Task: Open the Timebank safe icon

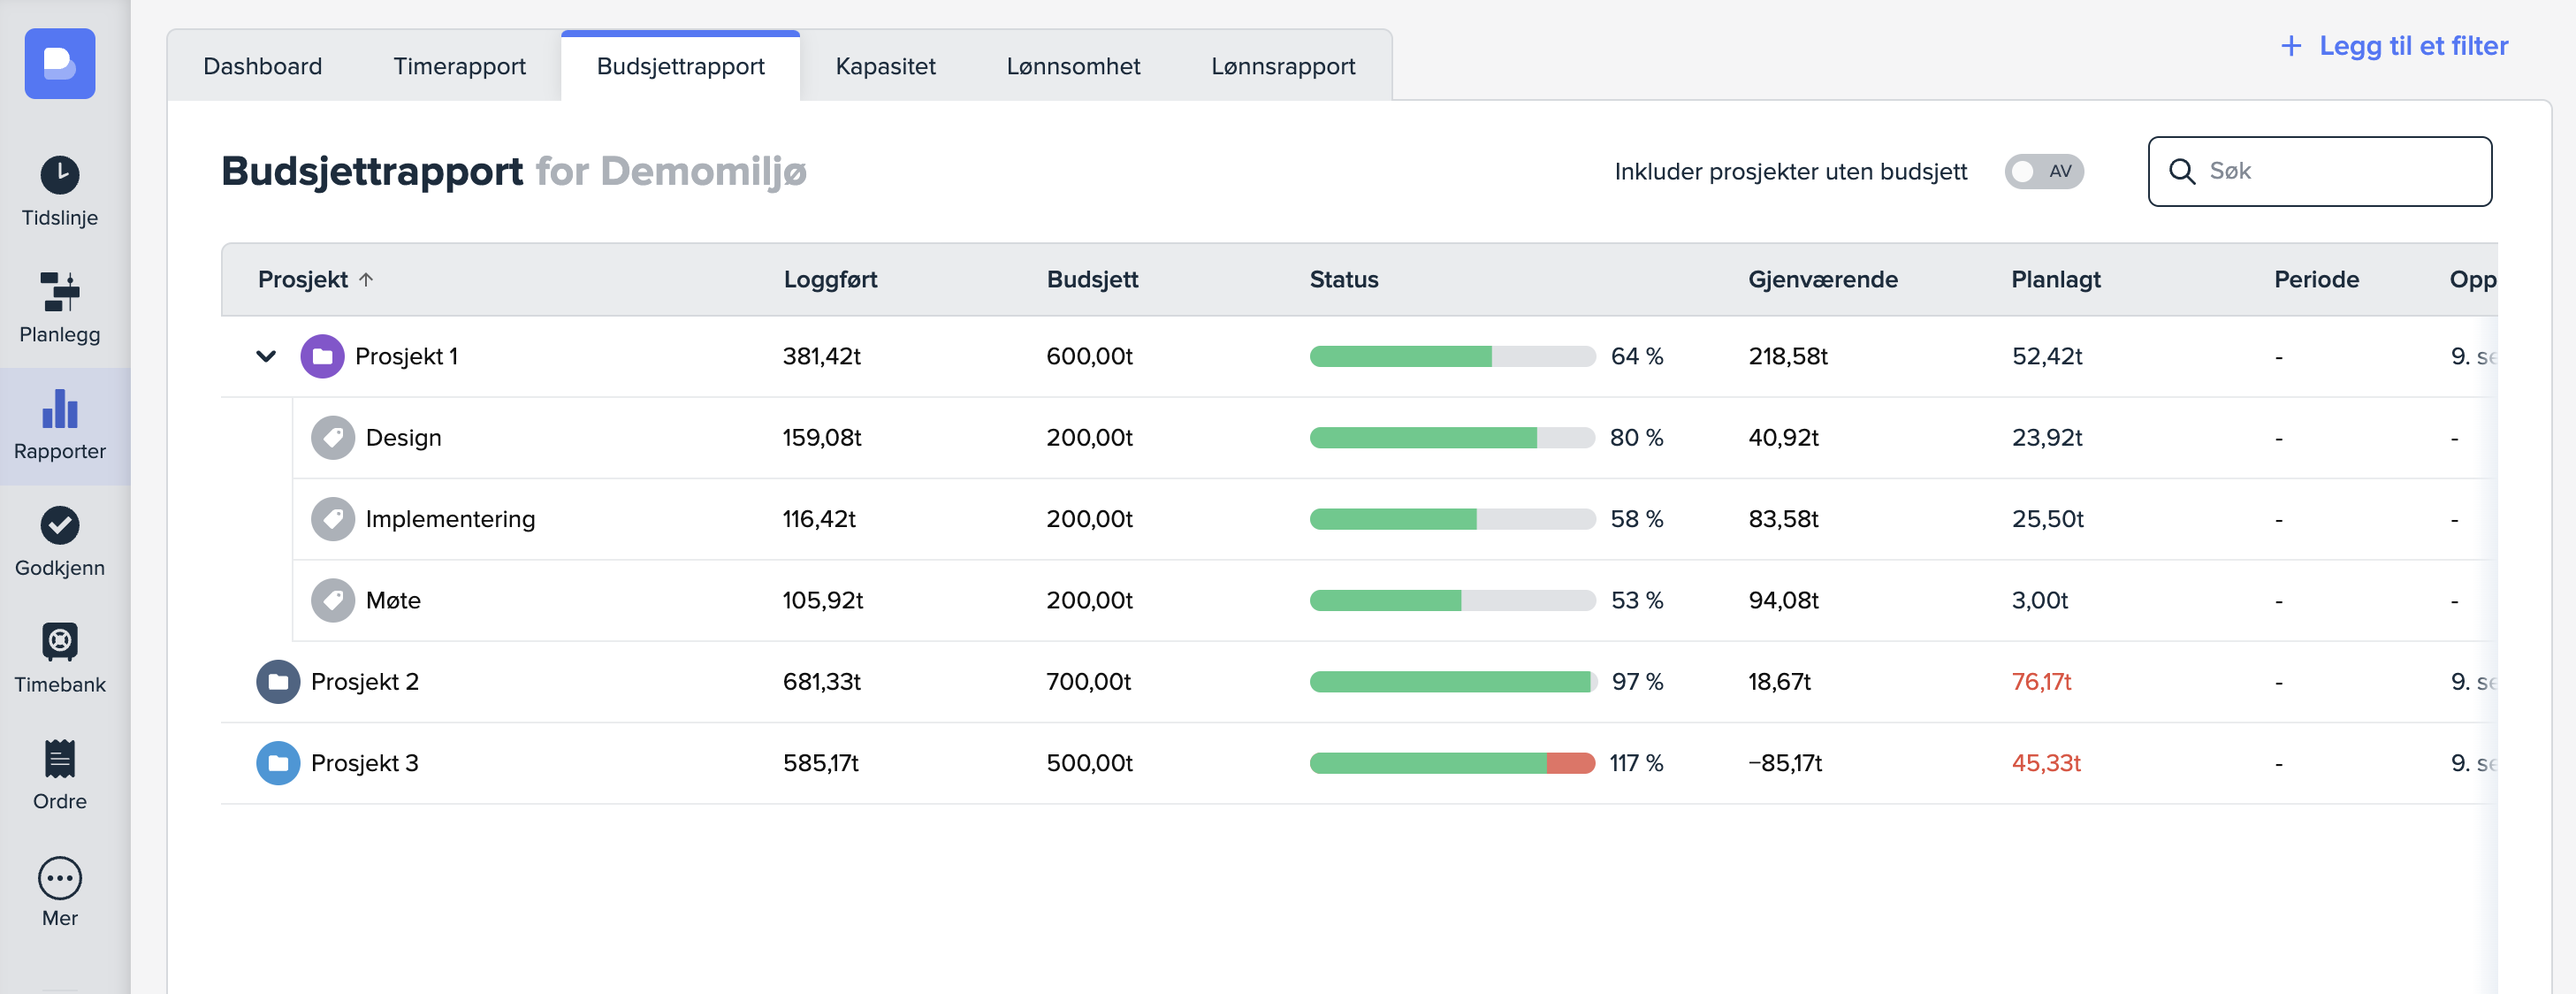Action: pyautogui.click(x=60, y=642)
